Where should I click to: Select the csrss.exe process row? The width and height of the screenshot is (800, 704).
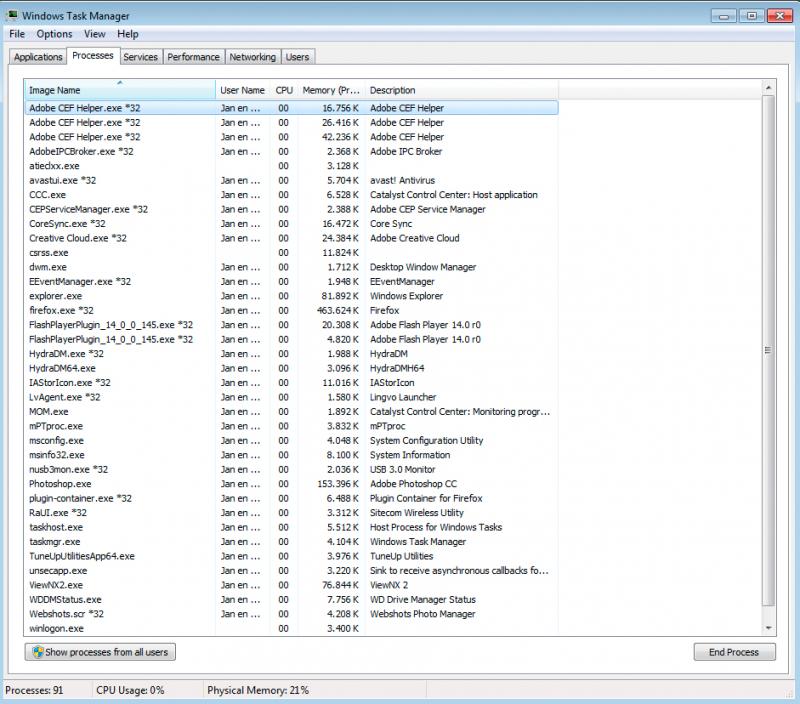coord(291,253)
